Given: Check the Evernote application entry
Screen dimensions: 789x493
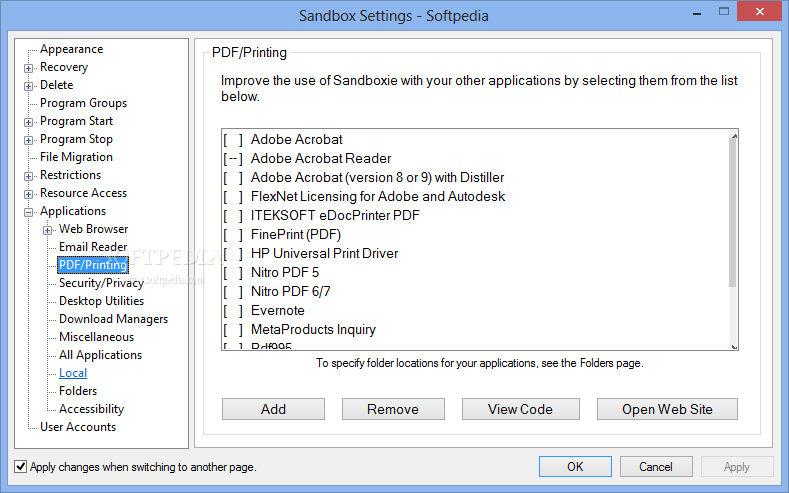Looking at the screenshot, I should [233, 310].
